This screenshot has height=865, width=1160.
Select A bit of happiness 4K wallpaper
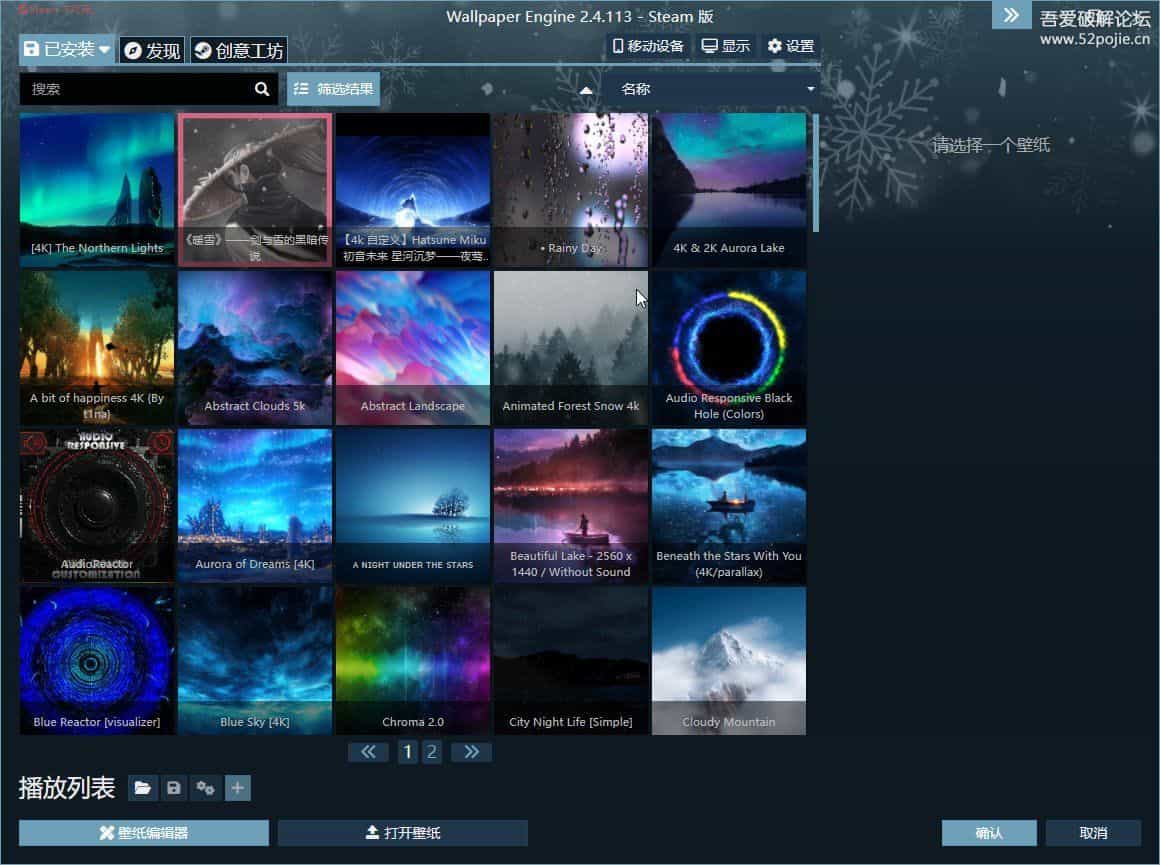click(97, 348)
